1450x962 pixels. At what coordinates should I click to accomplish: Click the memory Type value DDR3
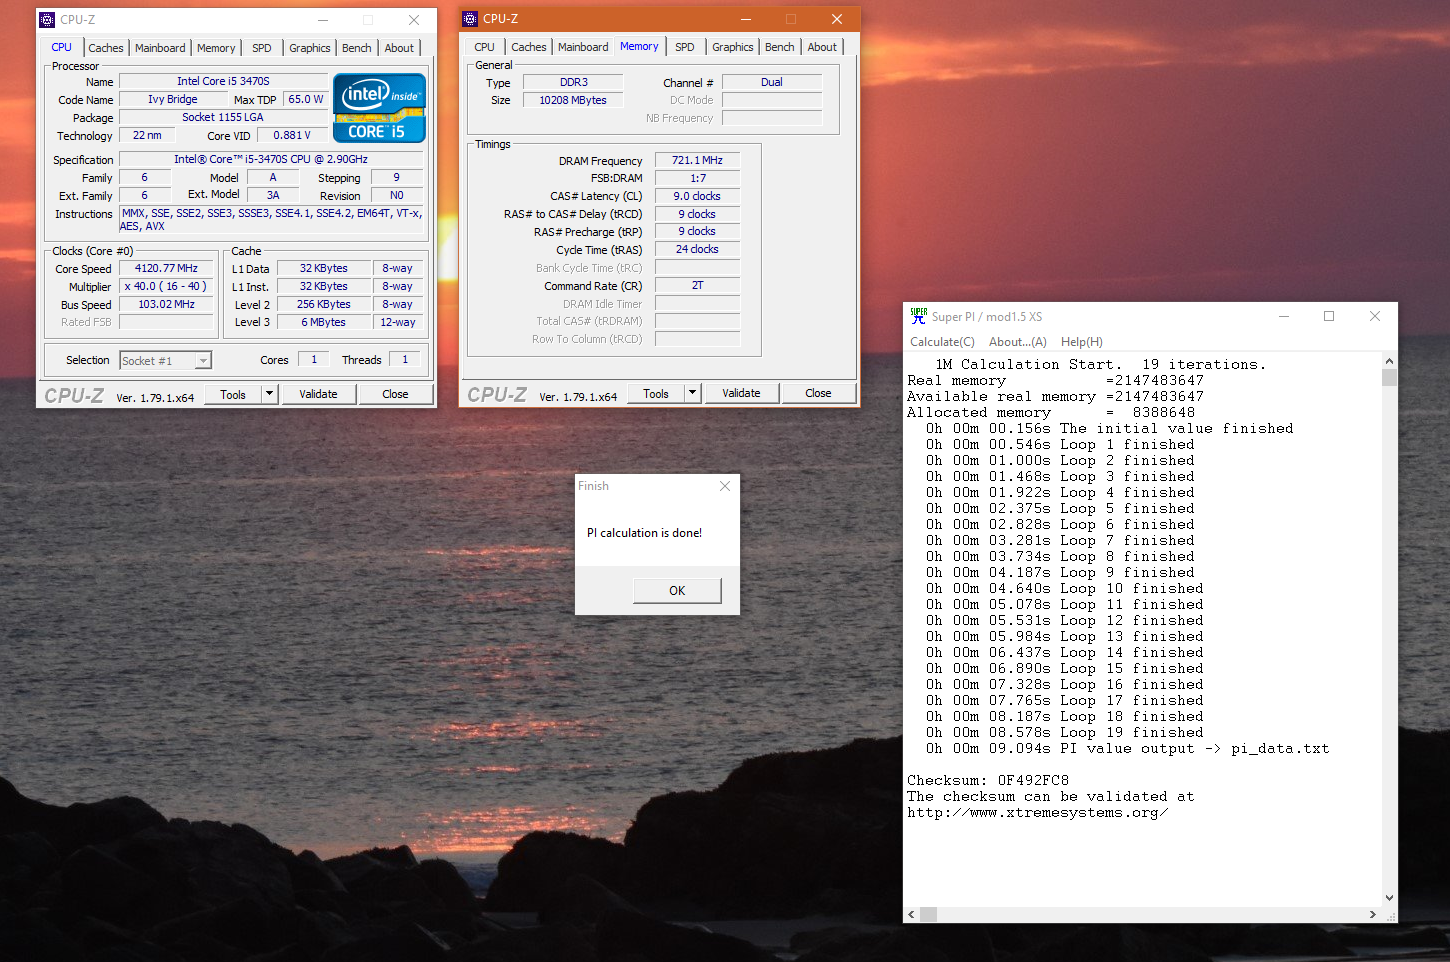[x=573, y=82]
